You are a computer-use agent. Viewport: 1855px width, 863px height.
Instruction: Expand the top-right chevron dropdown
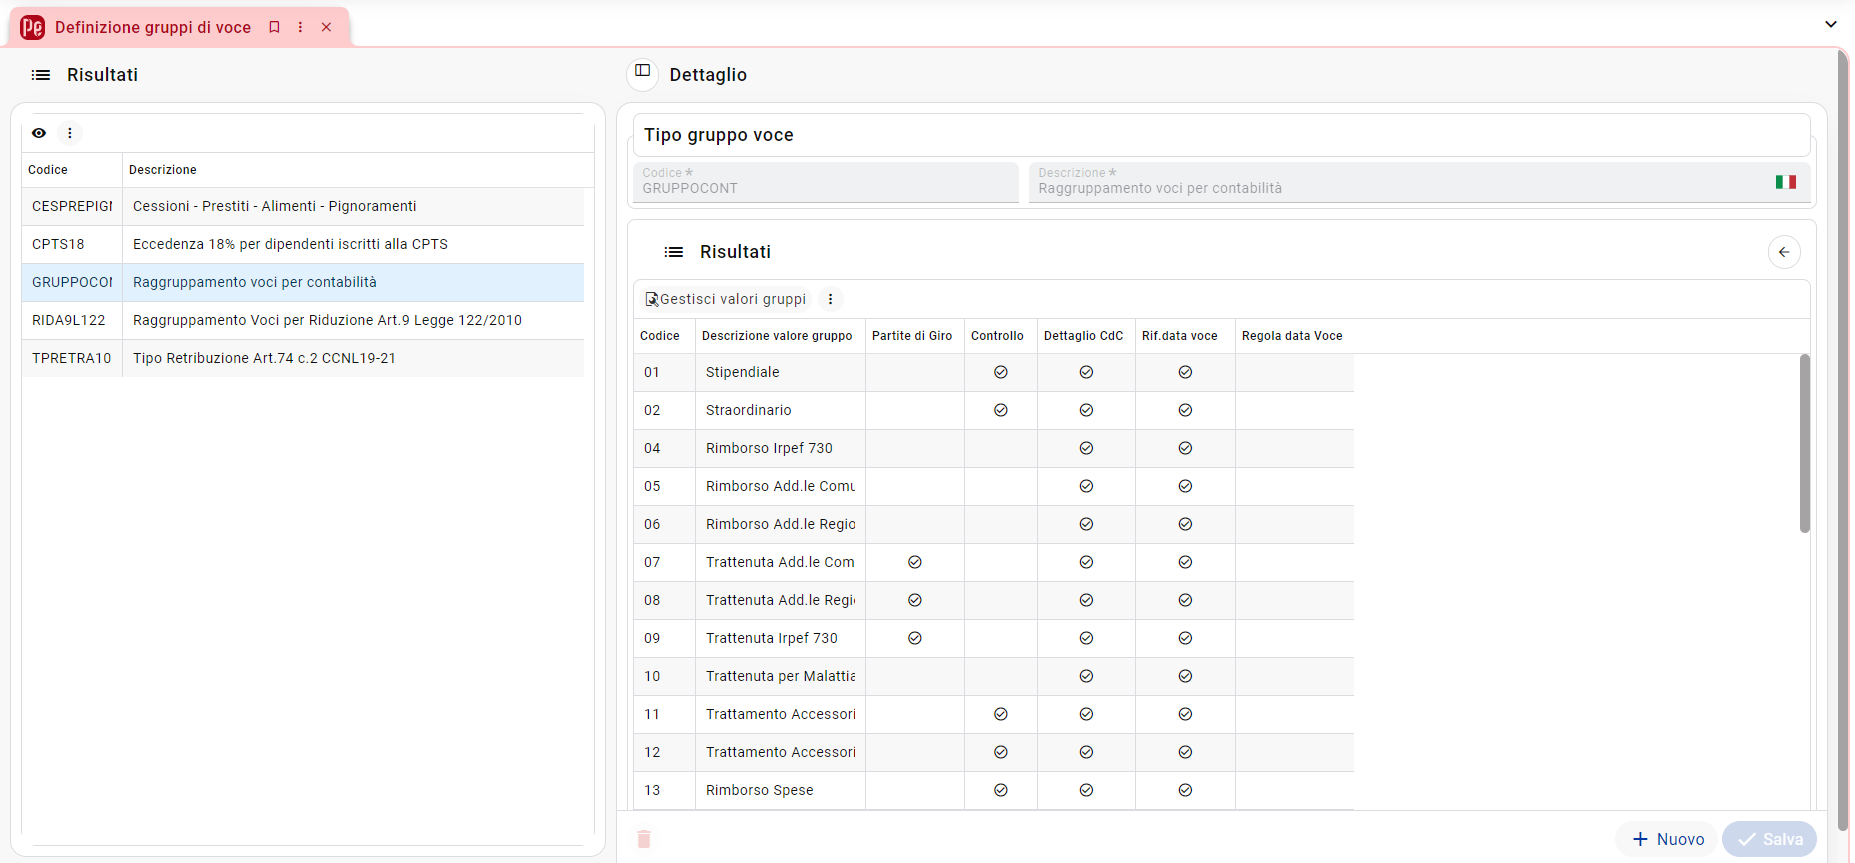coord(1831,24)
